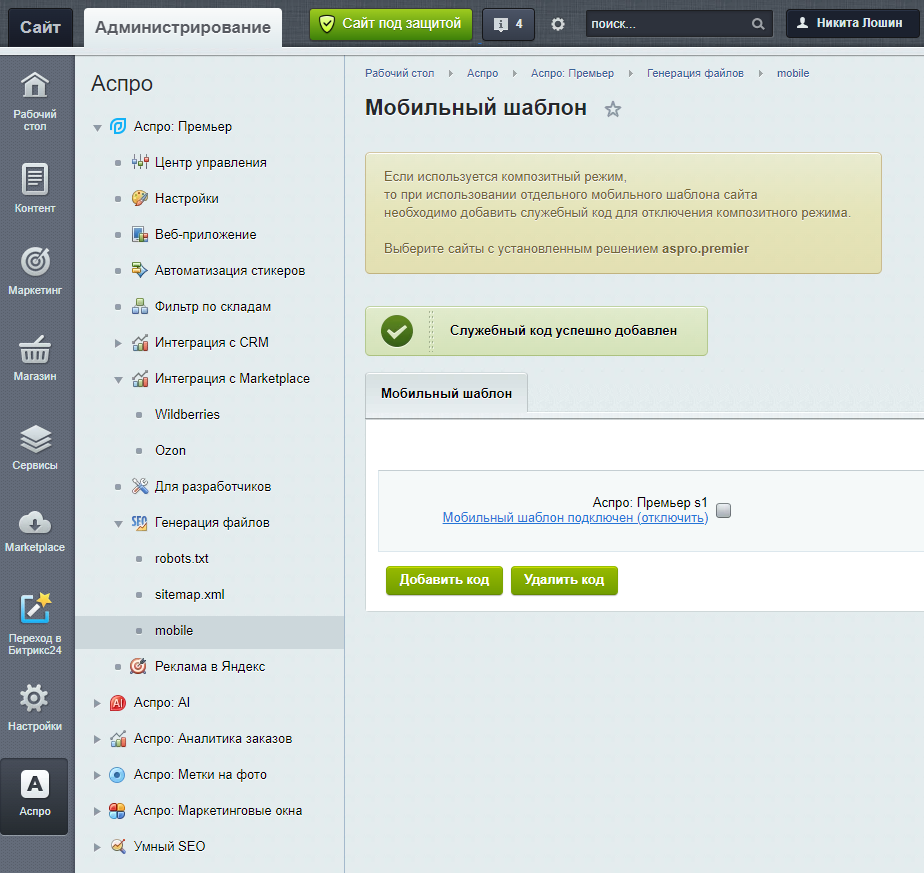Viewport: 924px width, 873px height.
Task: Click Сайт под защитой button
Action: (391, 24)
